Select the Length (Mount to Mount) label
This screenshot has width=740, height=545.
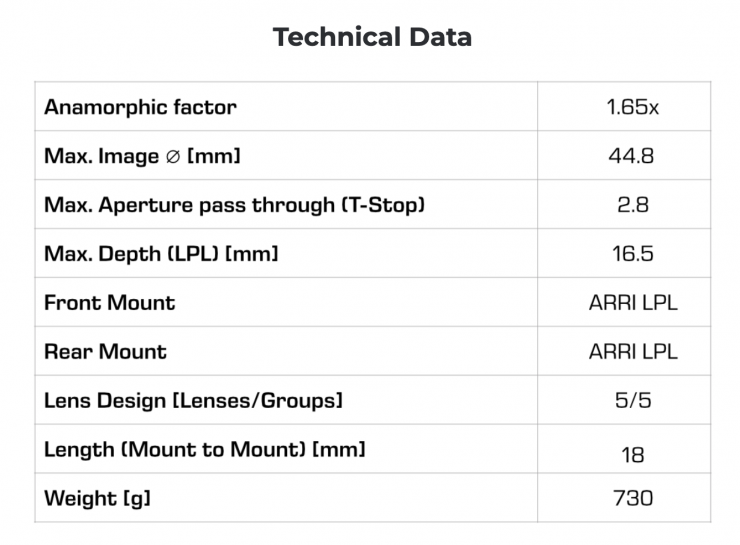pos(205,449)
